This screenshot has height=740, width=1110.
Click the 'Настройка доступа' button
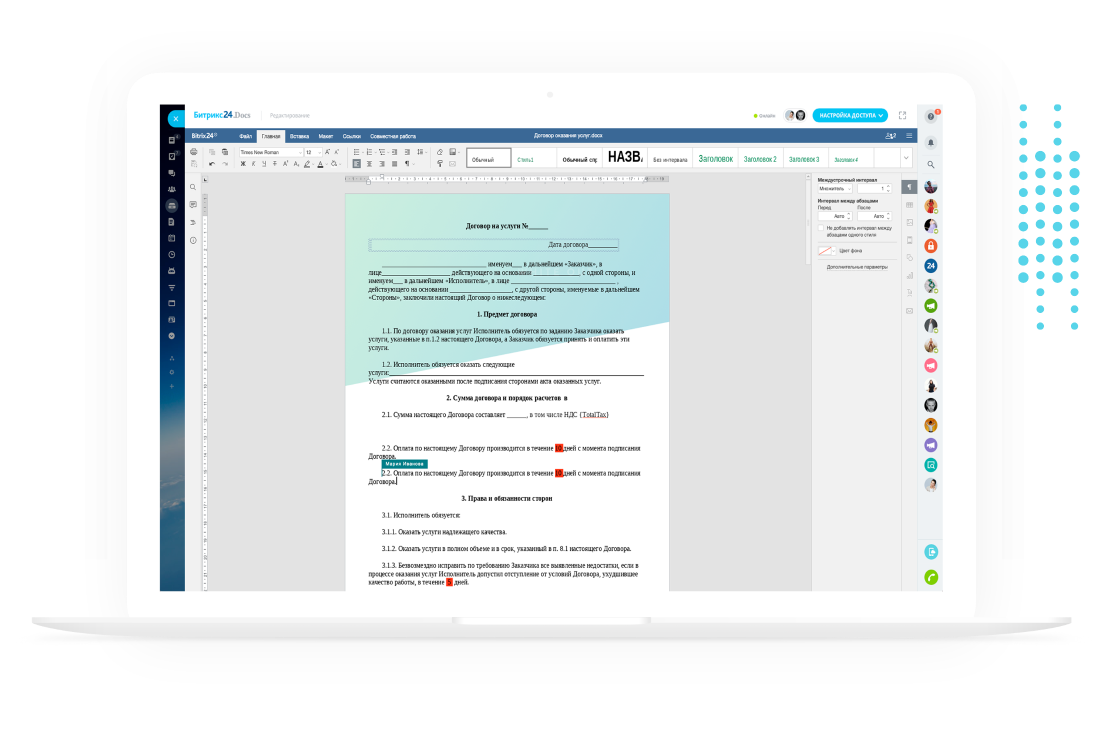coord(849,115)
